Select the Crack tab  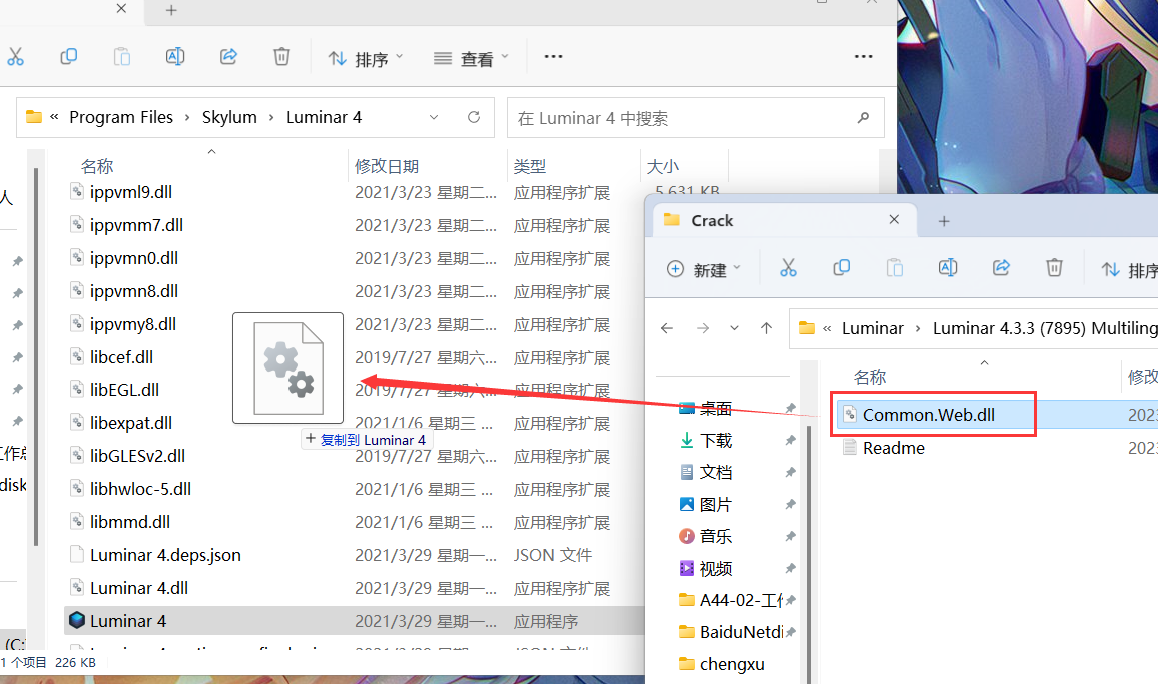coord(712,220)
